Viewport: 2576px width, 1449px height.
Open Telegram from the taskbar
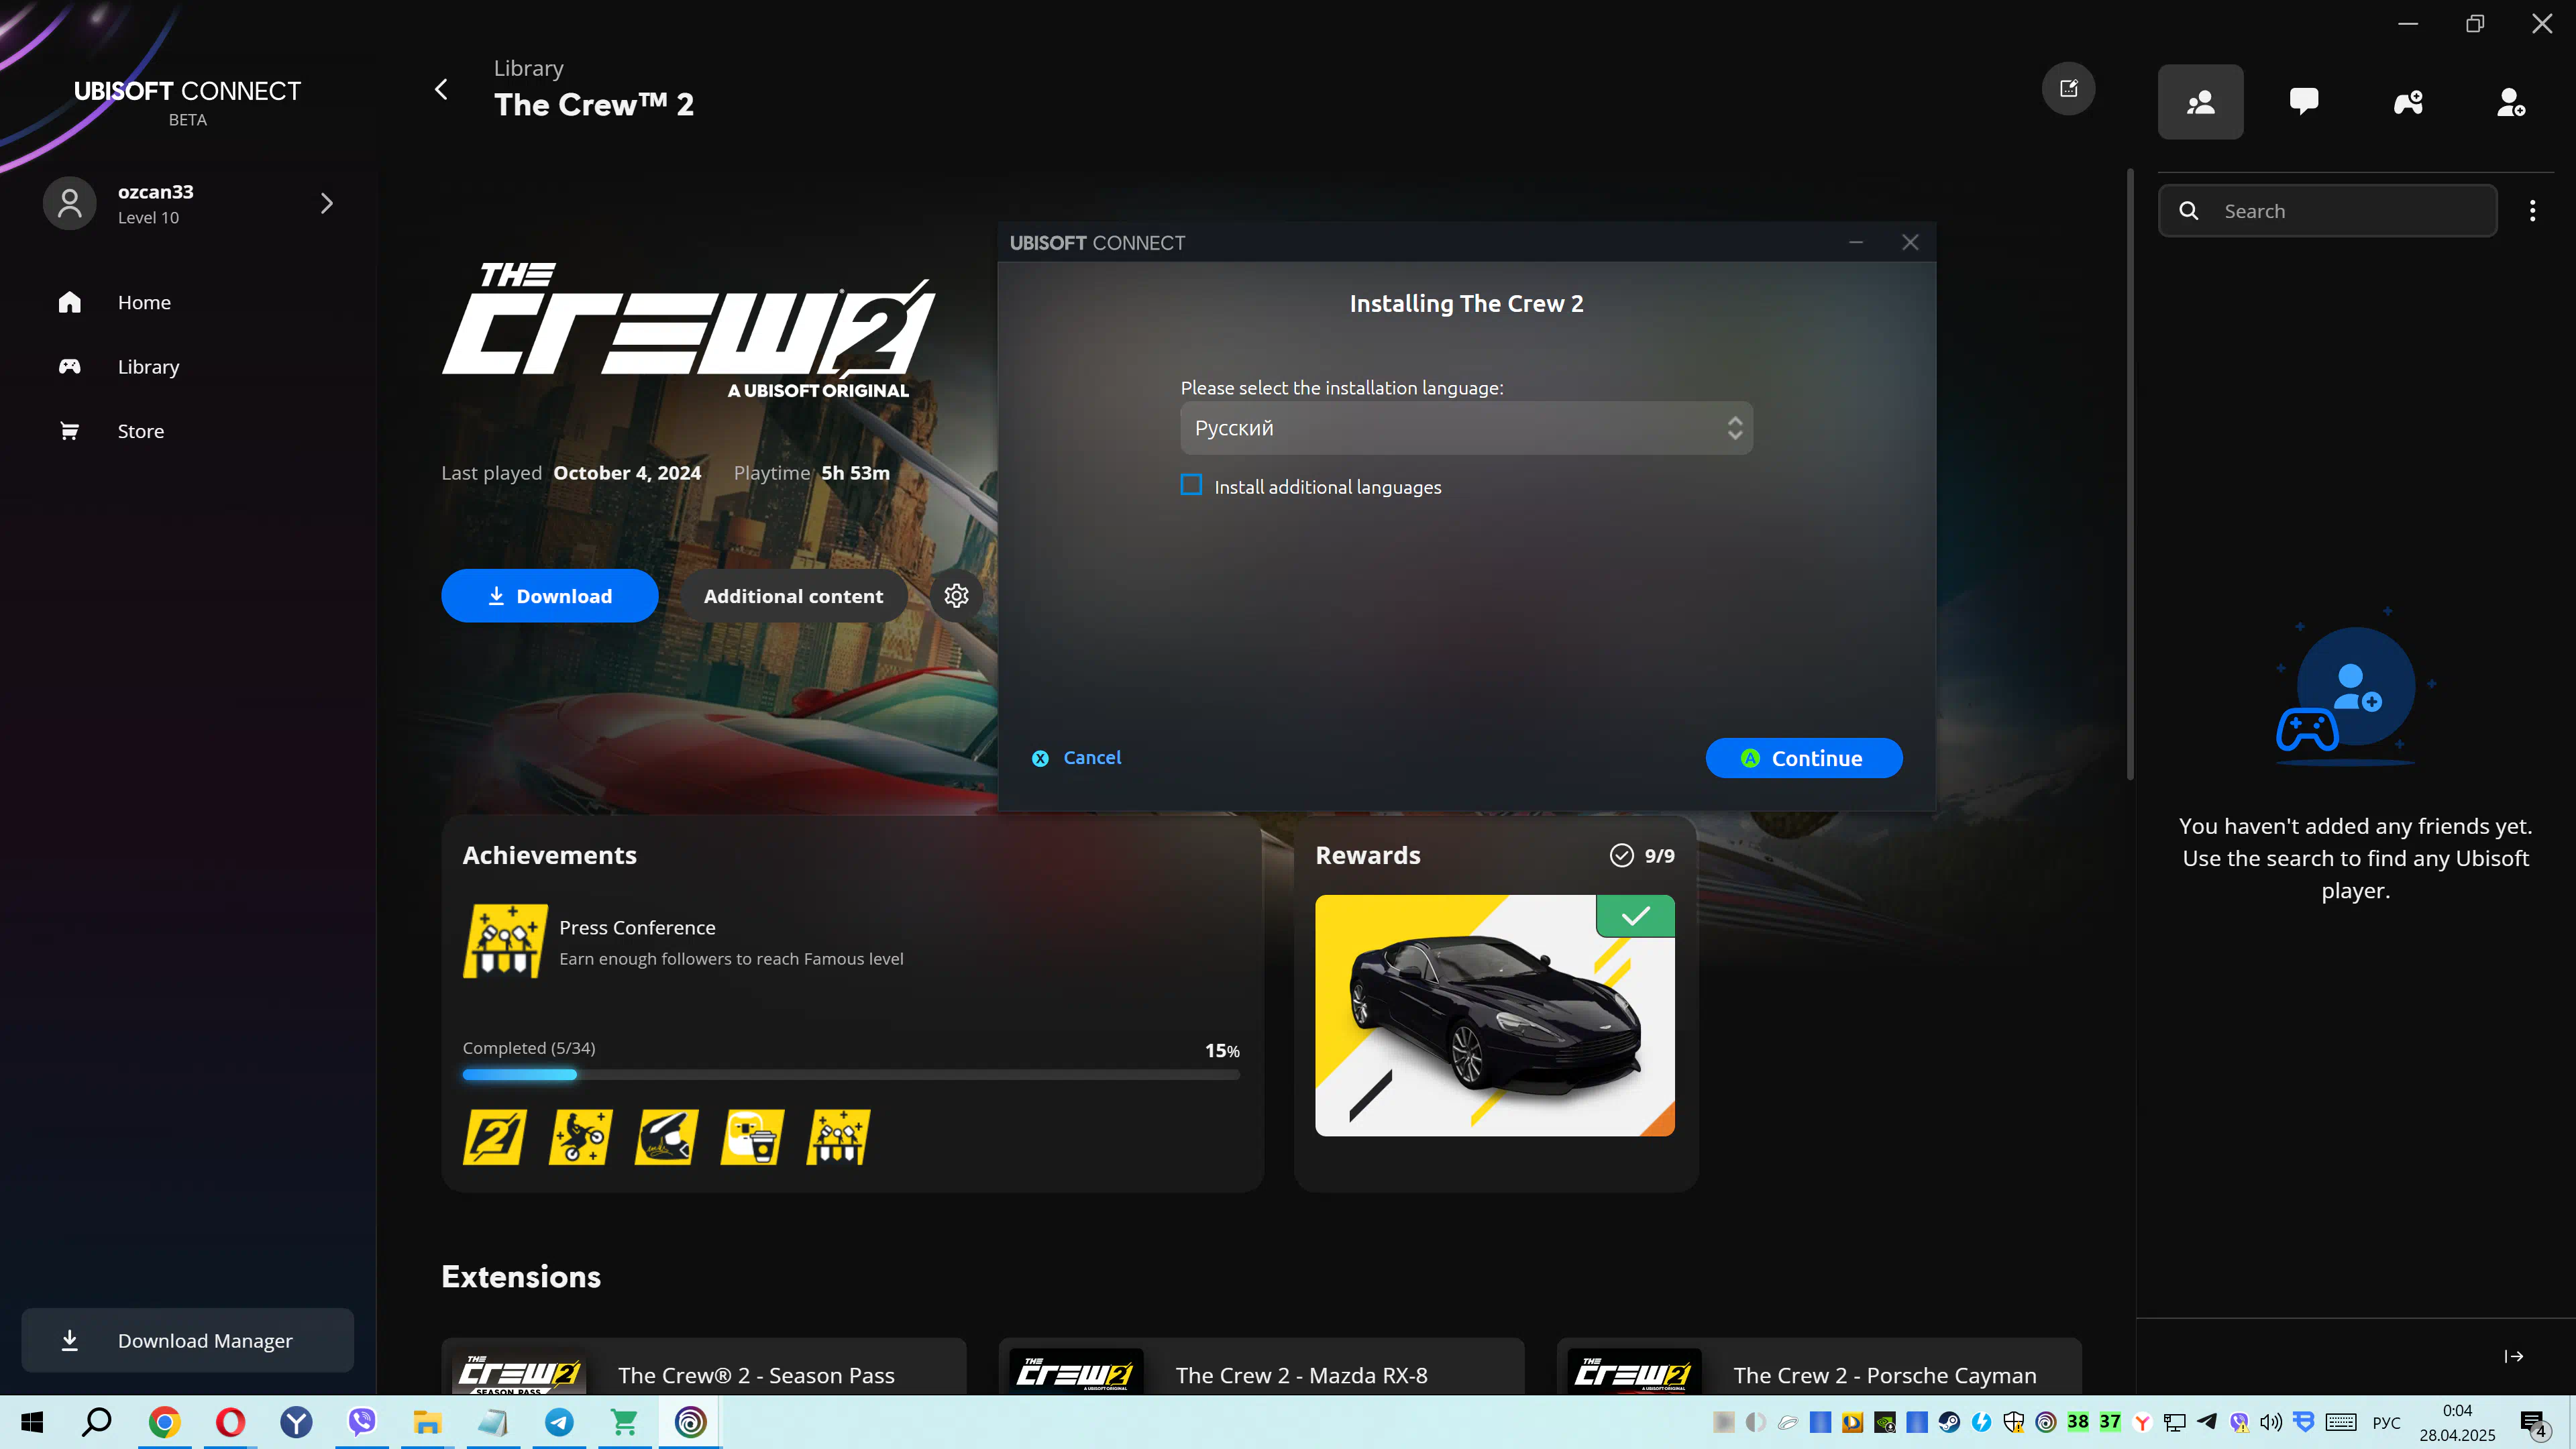pyautogui.click(x=559, y=1422)
